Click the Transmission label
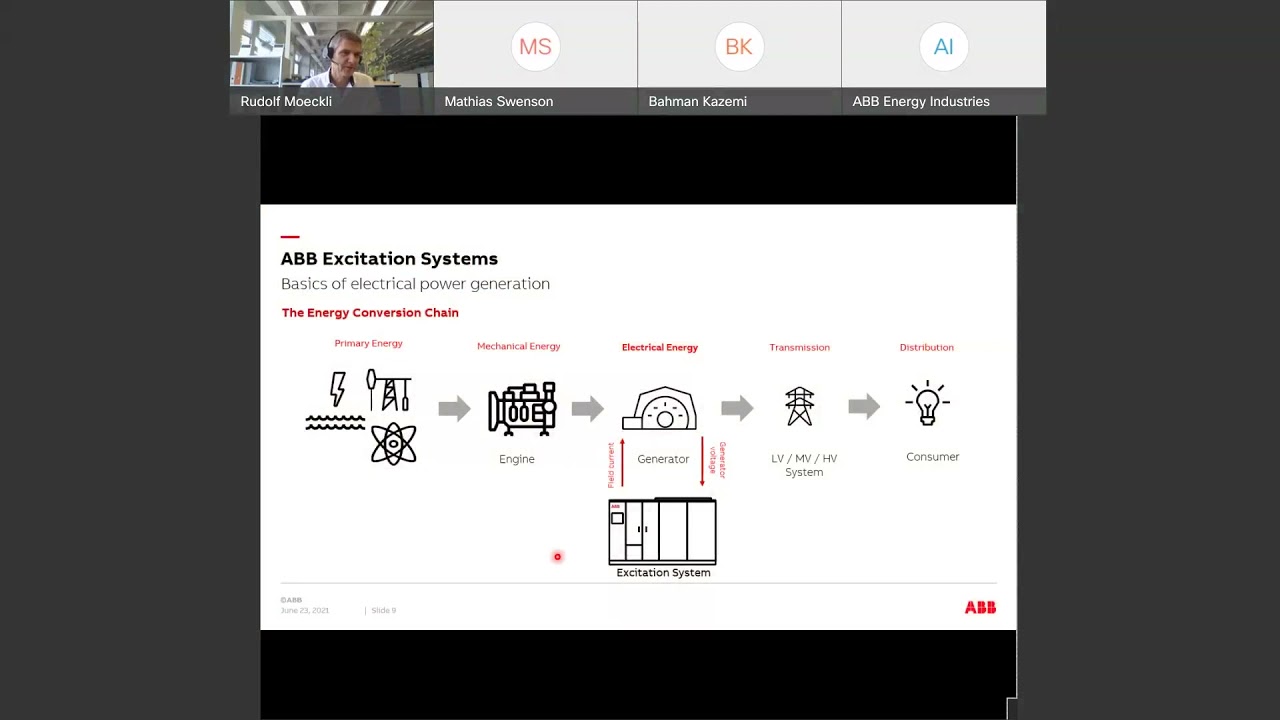 point(799,347)
